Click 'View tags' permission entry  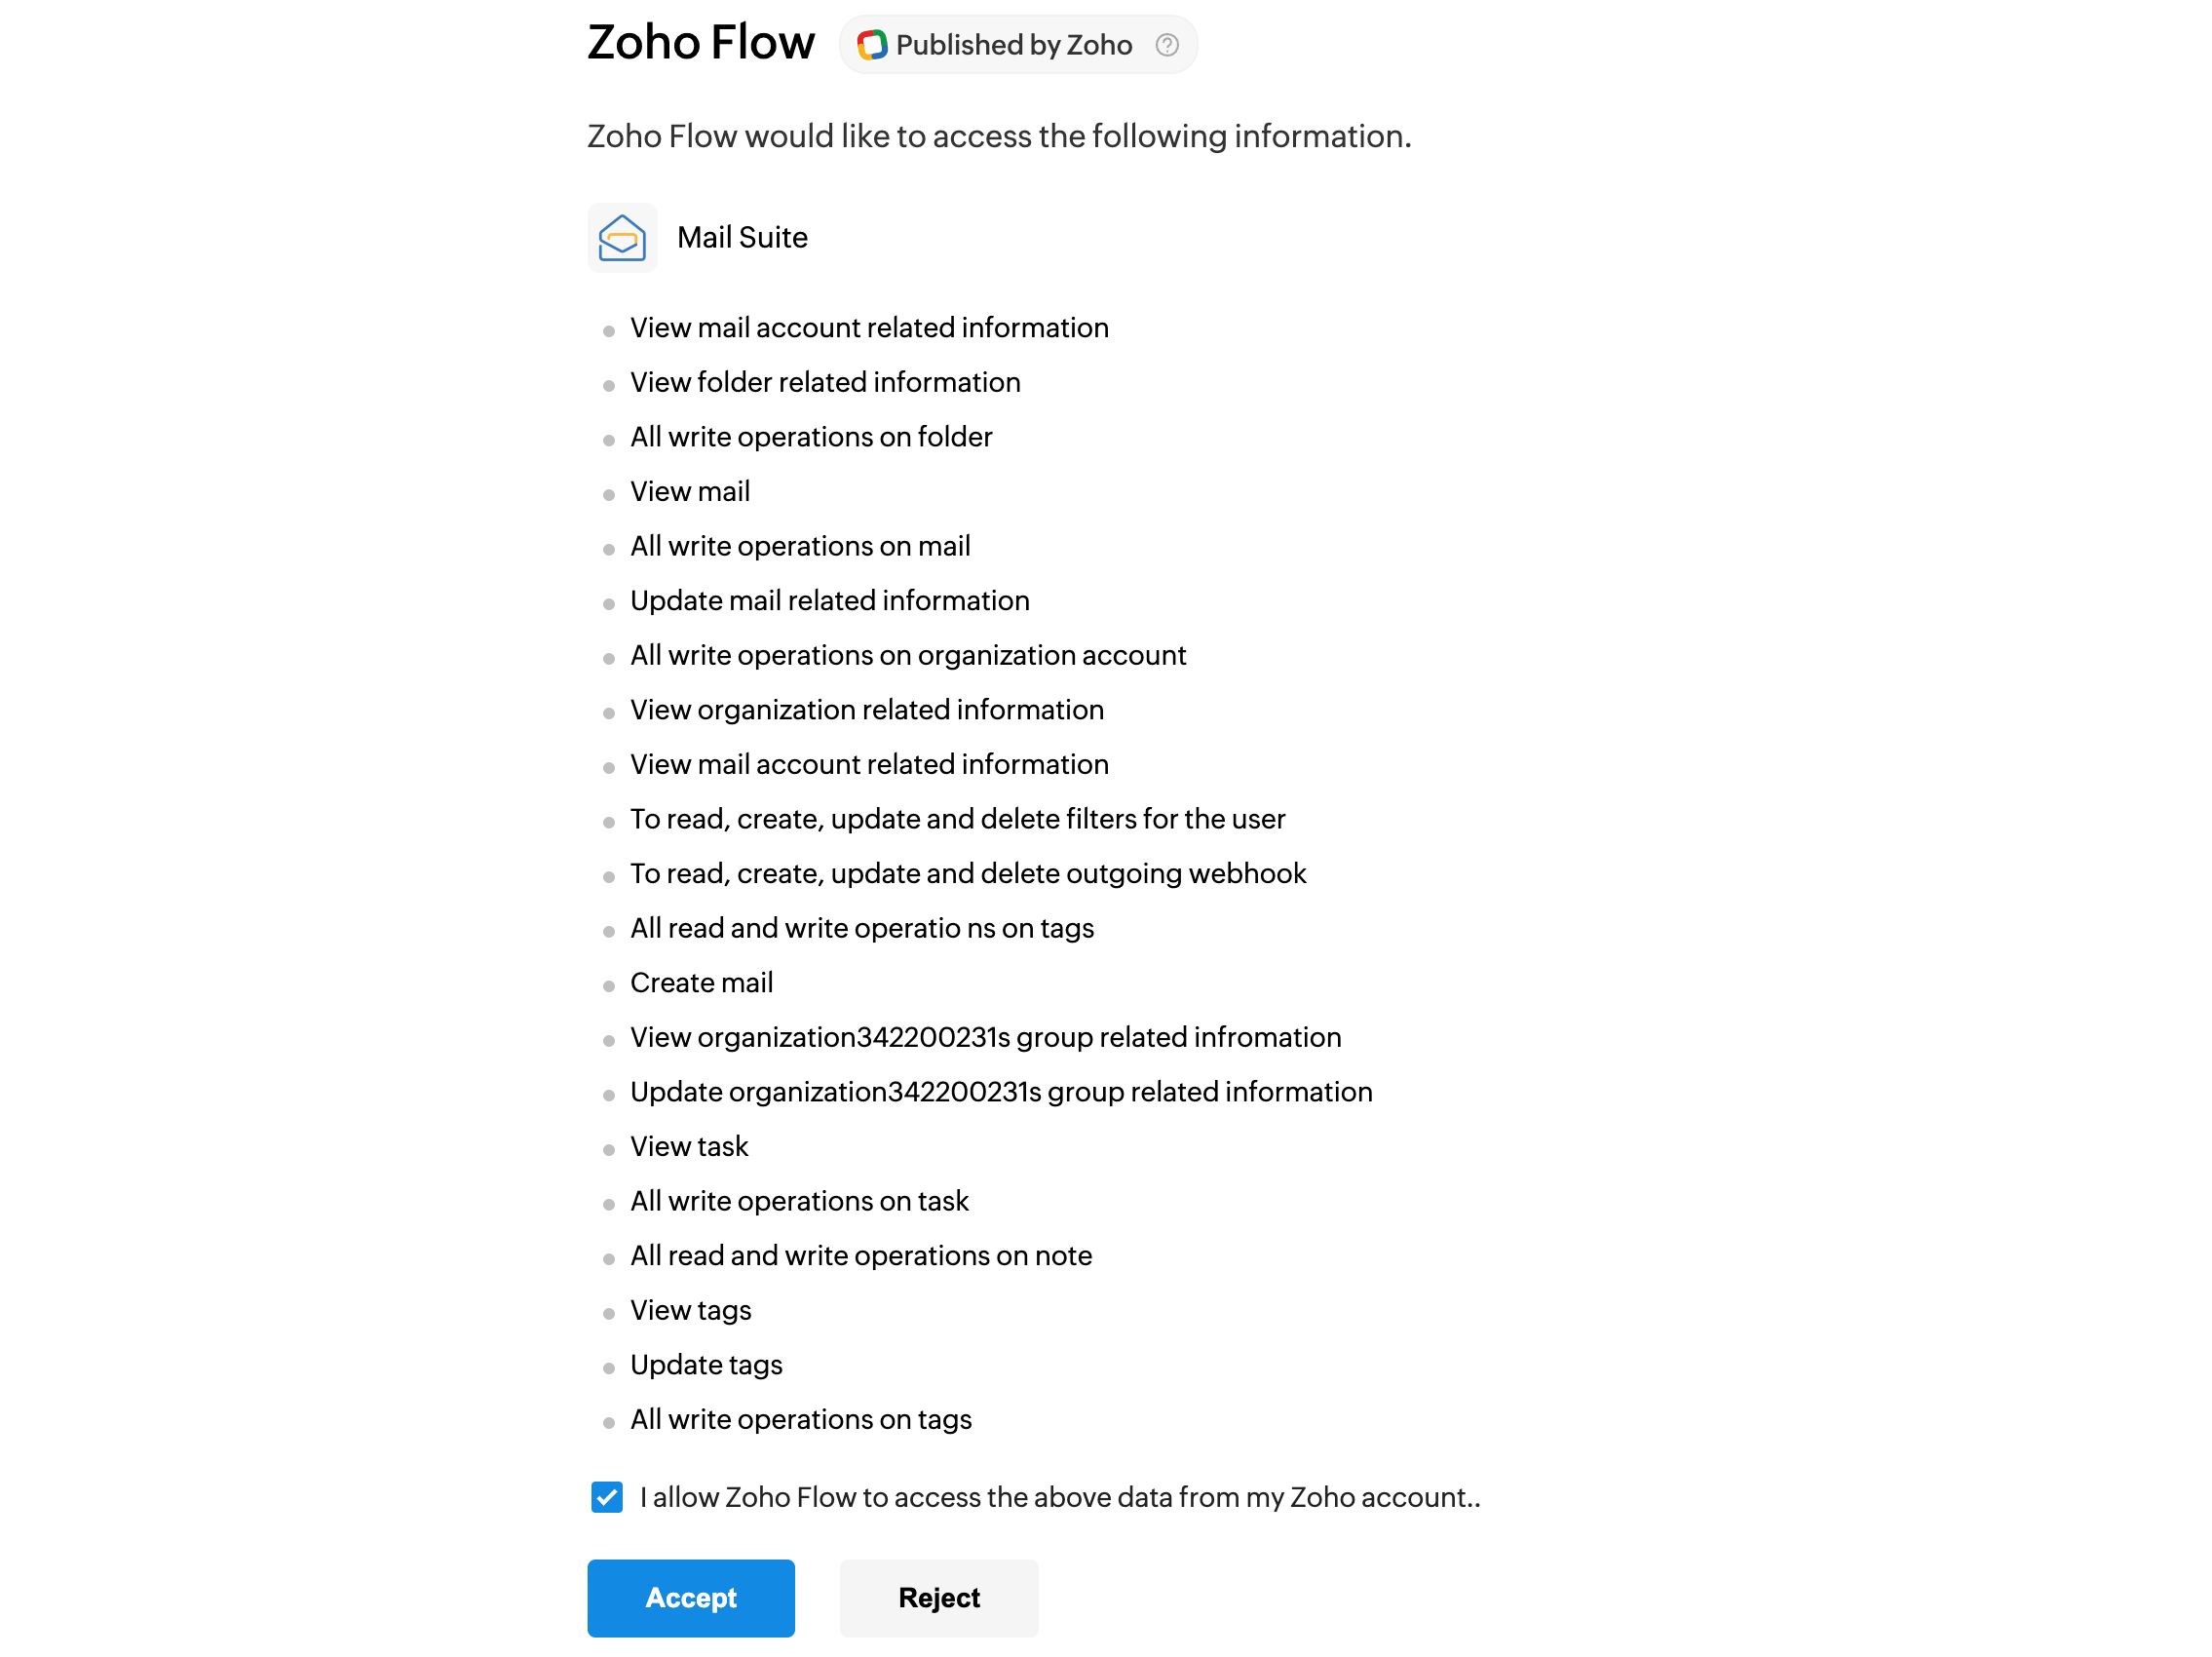690,1310
